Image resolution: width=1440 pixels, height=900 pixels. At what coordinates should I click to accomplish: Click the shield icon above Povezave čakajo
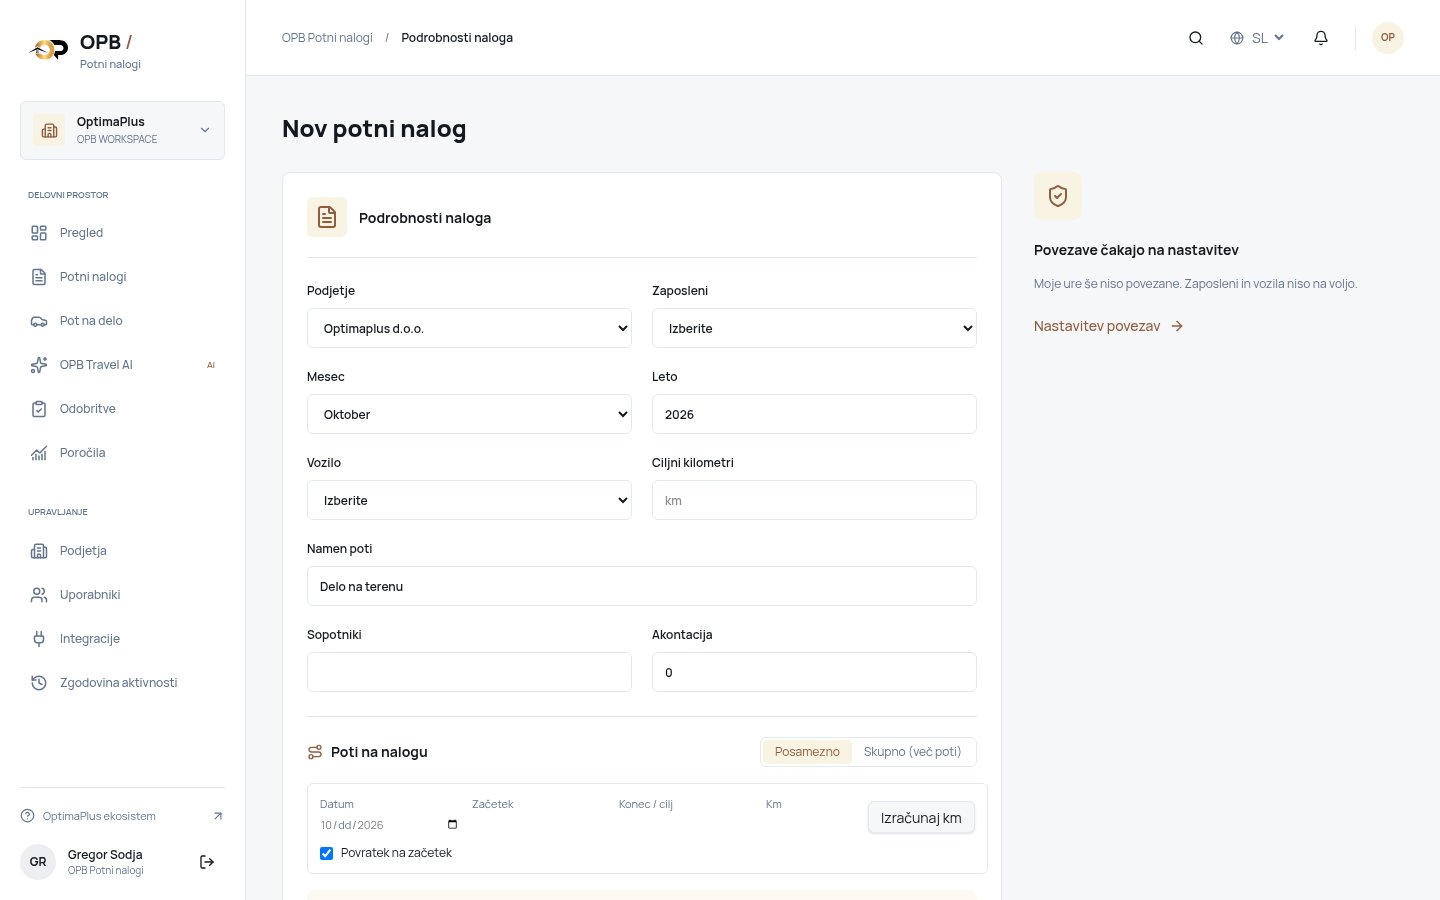tap(1058, 196)
